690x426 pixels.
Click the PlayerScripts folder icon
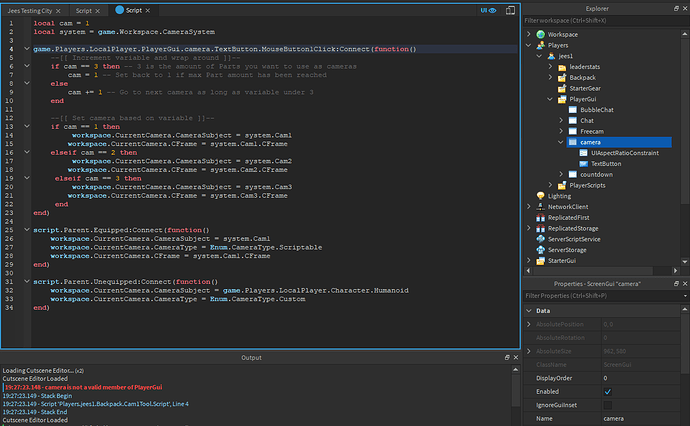pos(562,185)
